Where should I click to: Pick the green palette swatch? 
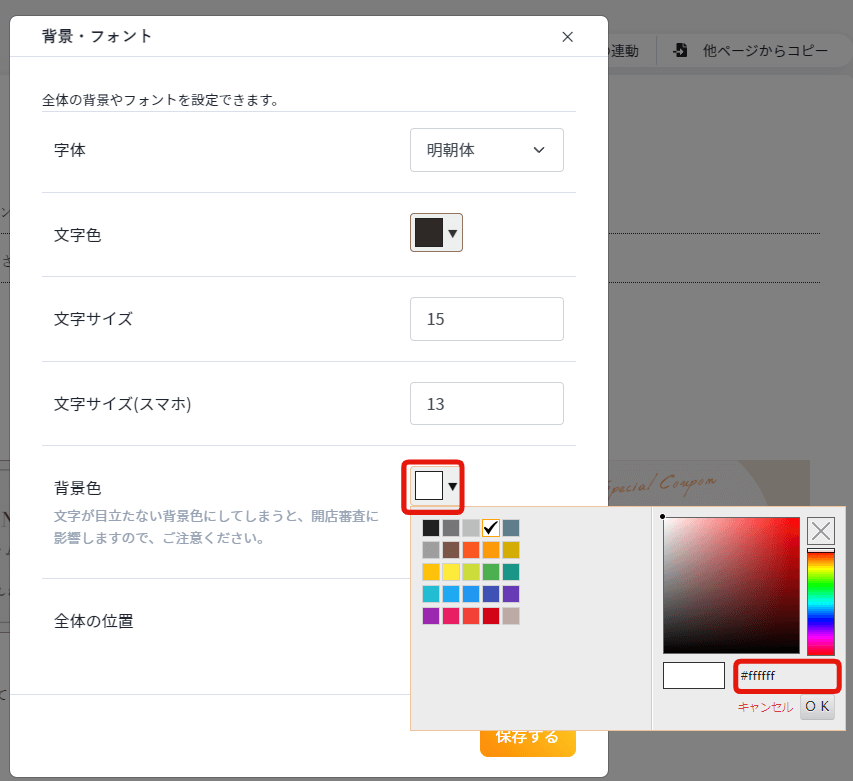click(x=491, y=572)
